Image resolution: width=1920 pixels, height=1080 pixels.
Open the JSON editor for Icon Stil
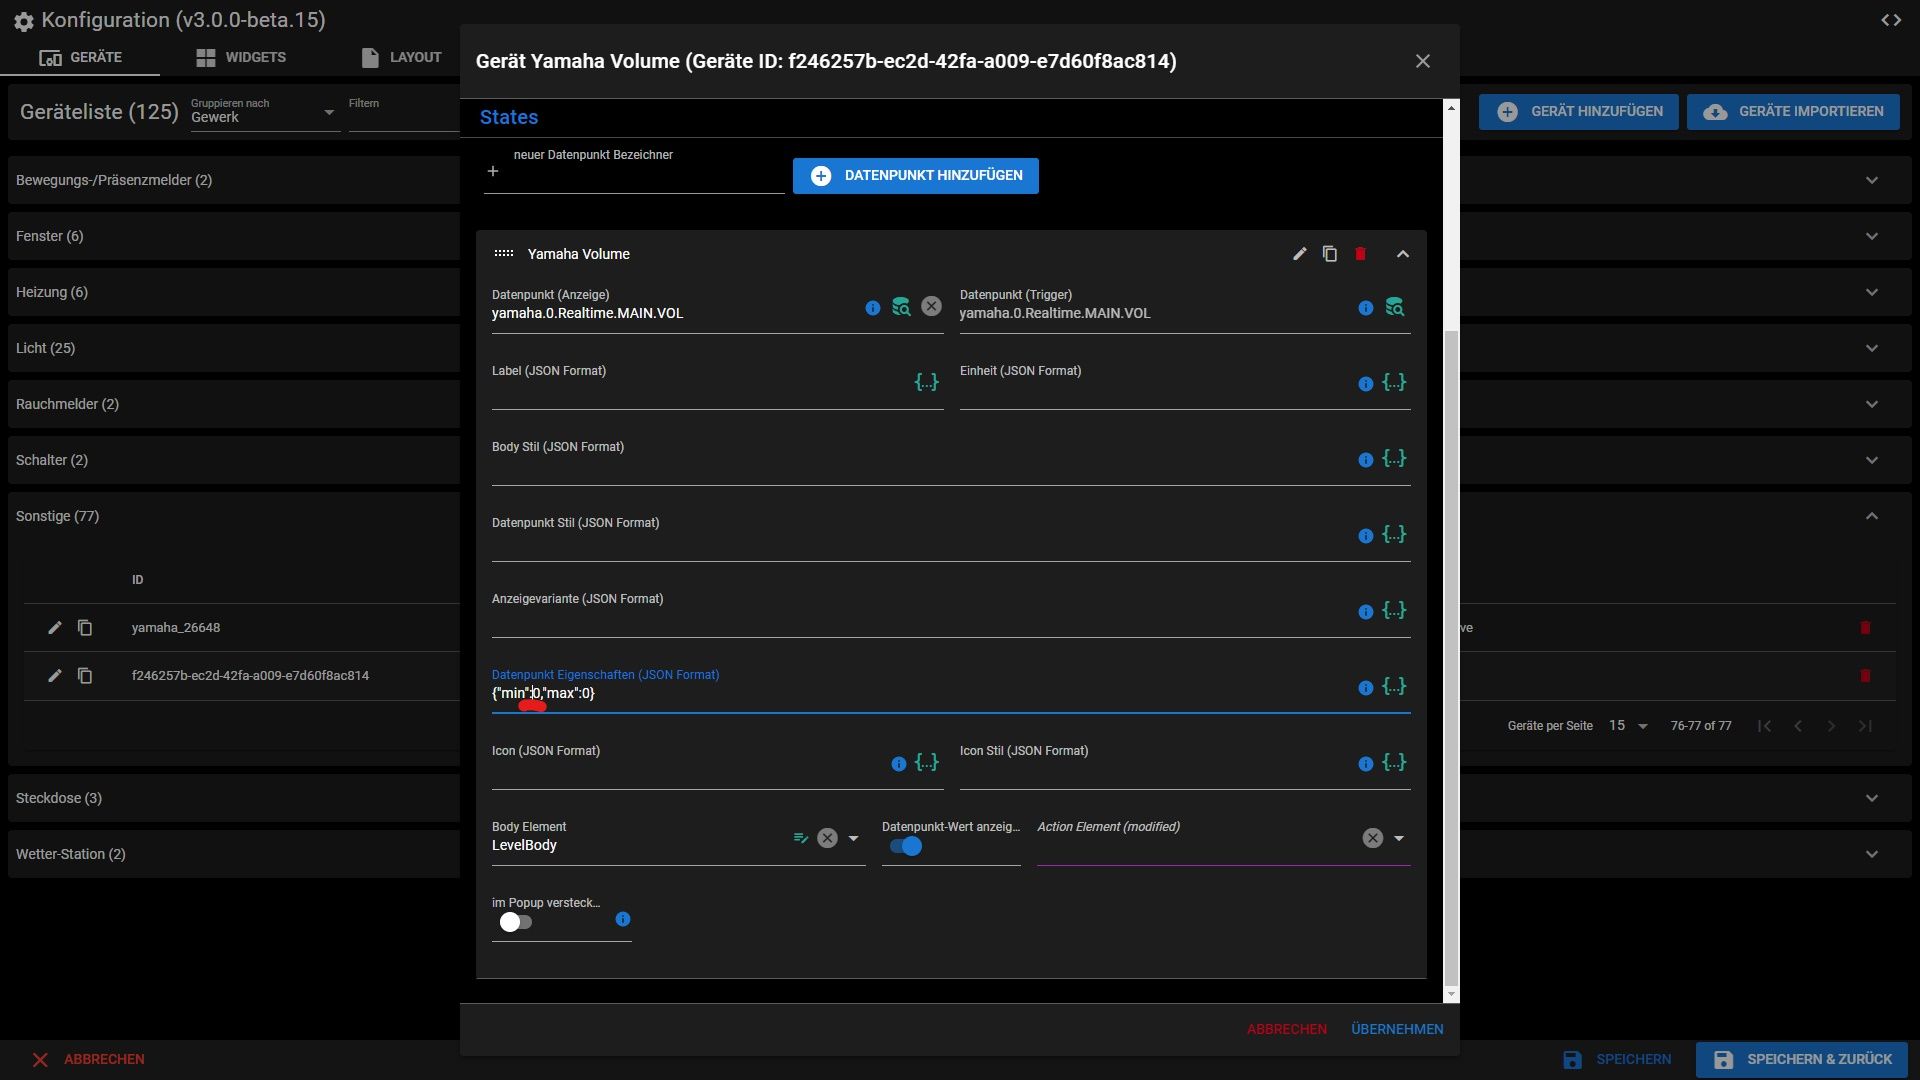pos(1394,763)
